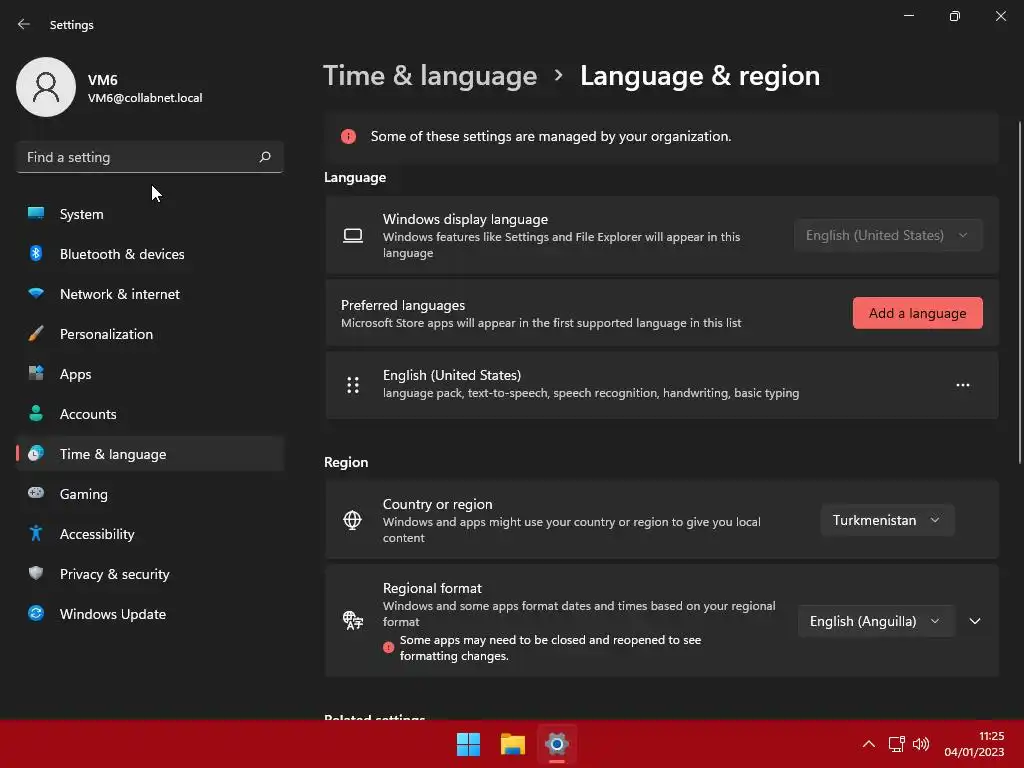The width and height of the screenshot is (1024, 768).
Task: Click the Accounts person icon
Action: (x=36, y=413)
